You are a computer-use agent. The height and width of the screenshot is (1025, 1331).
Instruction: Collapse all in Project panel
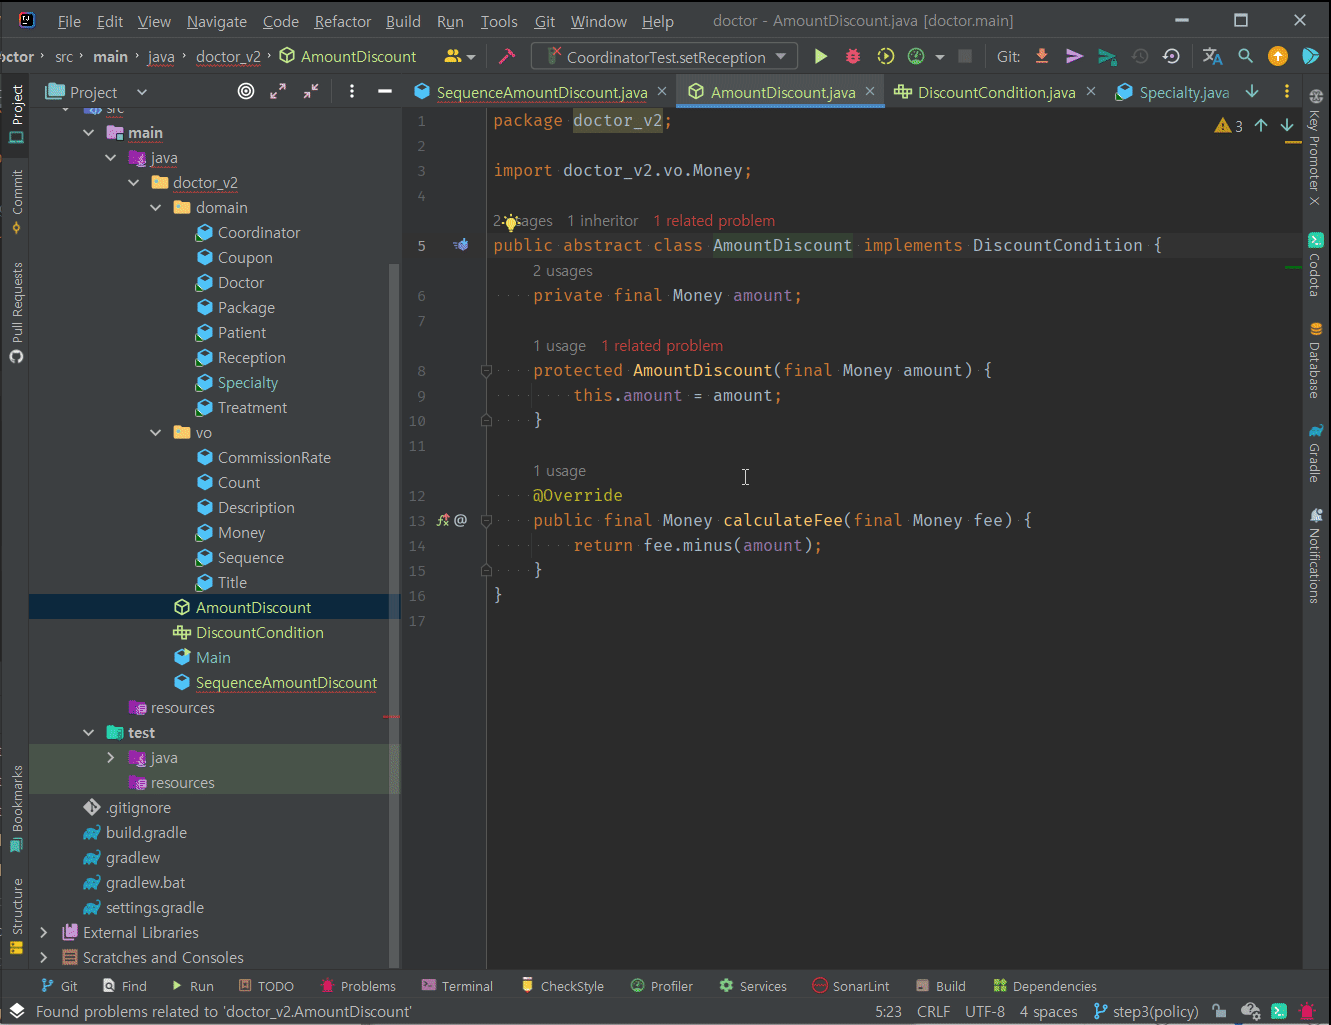[x=311, y=92]
